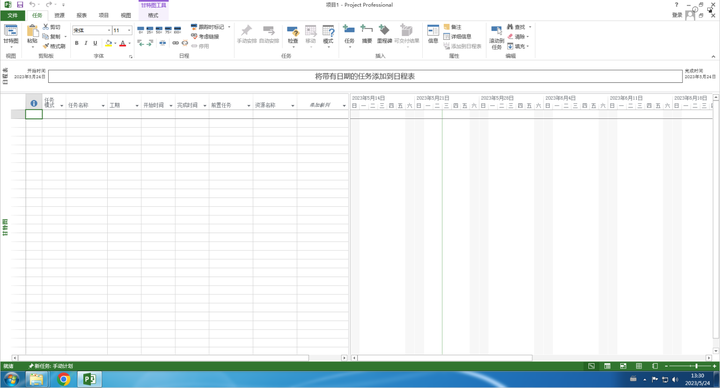
Task: Switch to the 项目 ribbon tab
Action: point(104,16)
